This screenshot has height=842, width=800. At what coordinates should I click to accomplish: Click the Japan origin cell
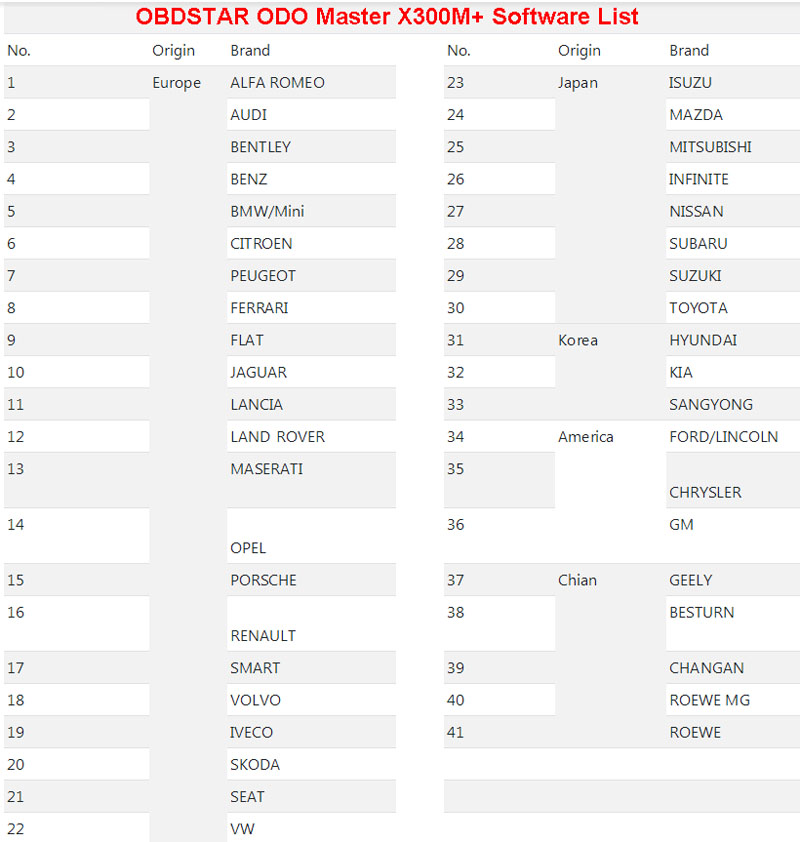pyautogui.click(x=578, y=83)
